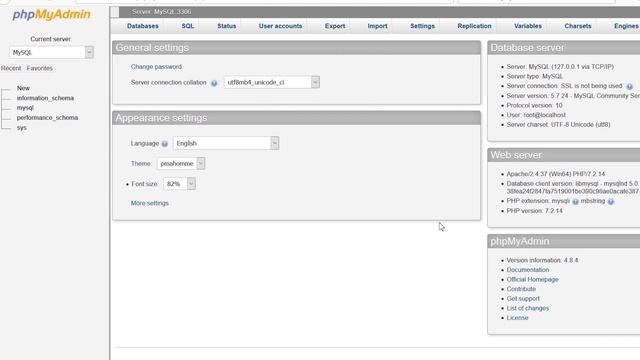Open help icon for server connection collation
This screenshot has height=360, width=640.
pos(214,83)
